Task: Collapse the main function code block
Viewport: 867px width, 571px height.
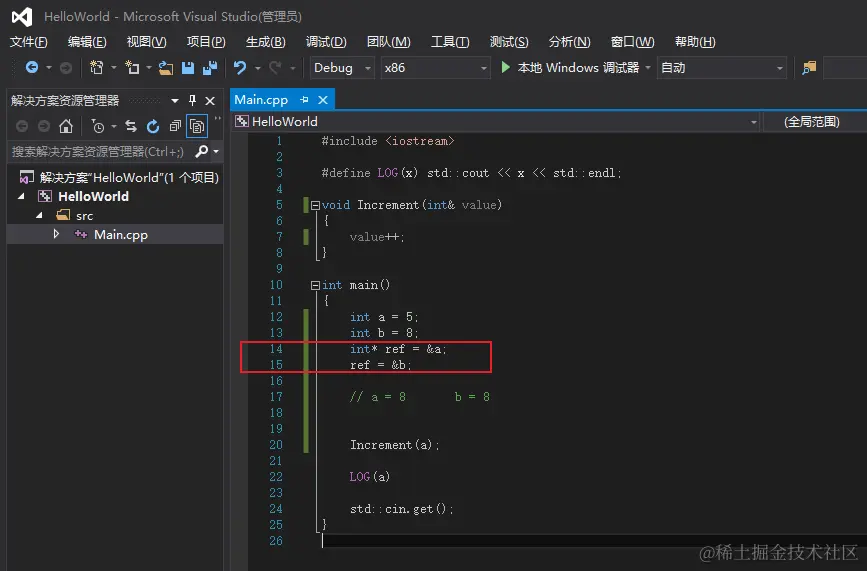Action: point(315,285)
